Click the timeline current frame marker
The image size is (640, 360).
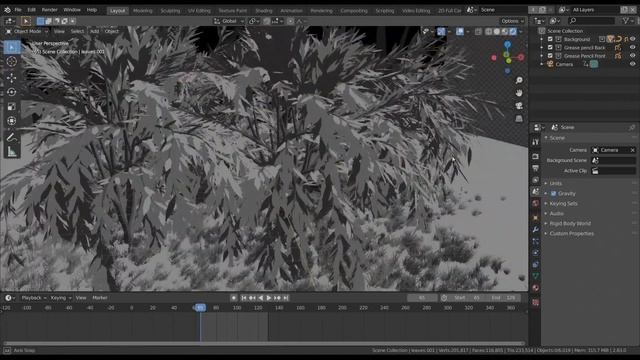point(200,308)
